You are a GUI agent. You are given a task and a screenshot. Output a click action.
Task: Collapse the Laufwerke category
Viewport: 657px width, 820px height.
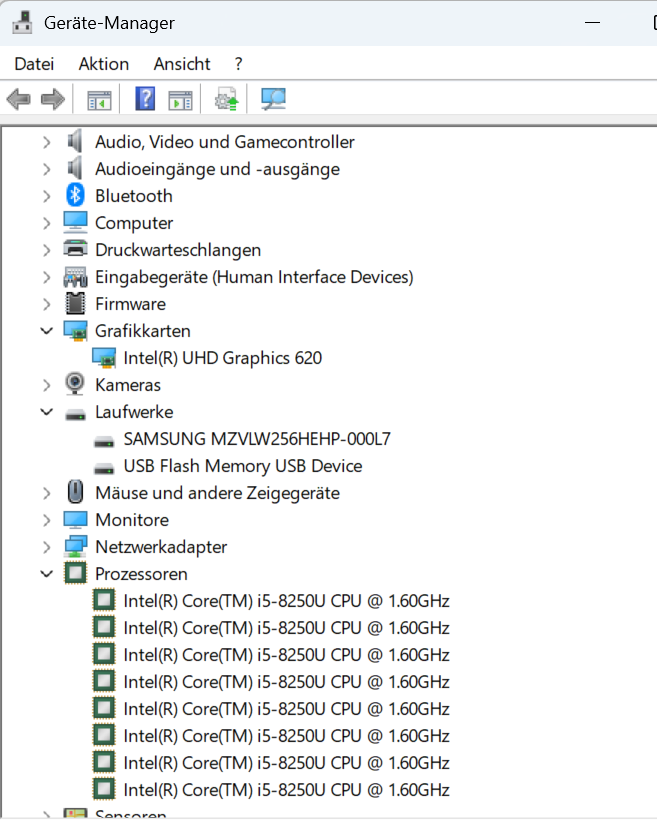tap(47, 412)
